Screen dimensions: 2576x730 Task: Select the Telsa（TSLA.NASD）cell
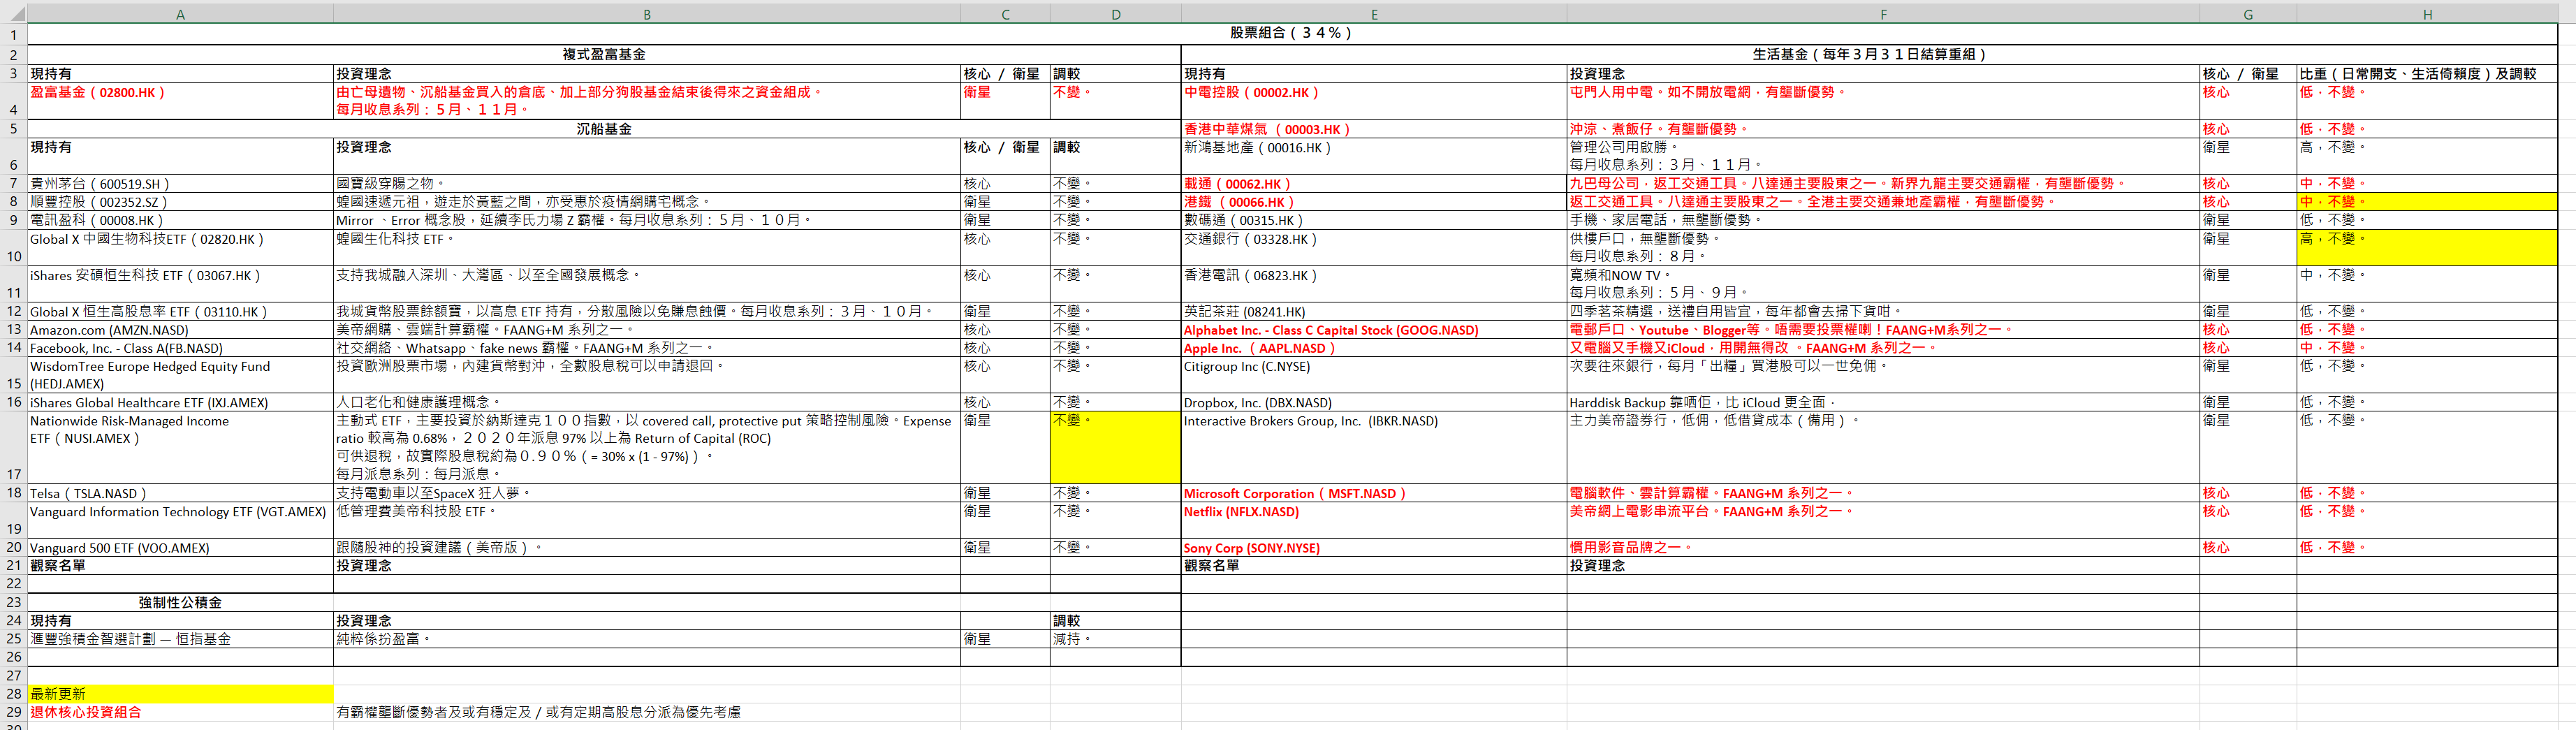tap(180, 493)
